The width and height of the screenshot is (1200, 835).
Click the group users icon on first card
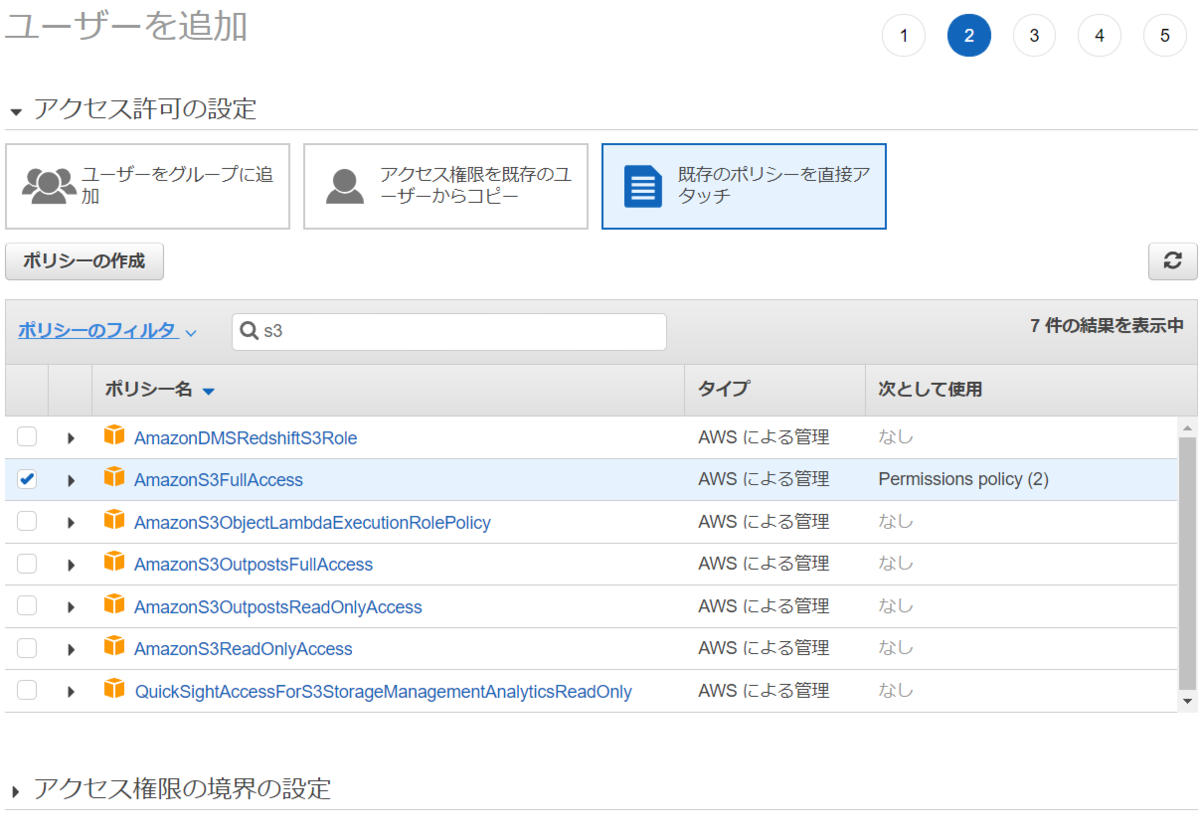tap(48, 186)
